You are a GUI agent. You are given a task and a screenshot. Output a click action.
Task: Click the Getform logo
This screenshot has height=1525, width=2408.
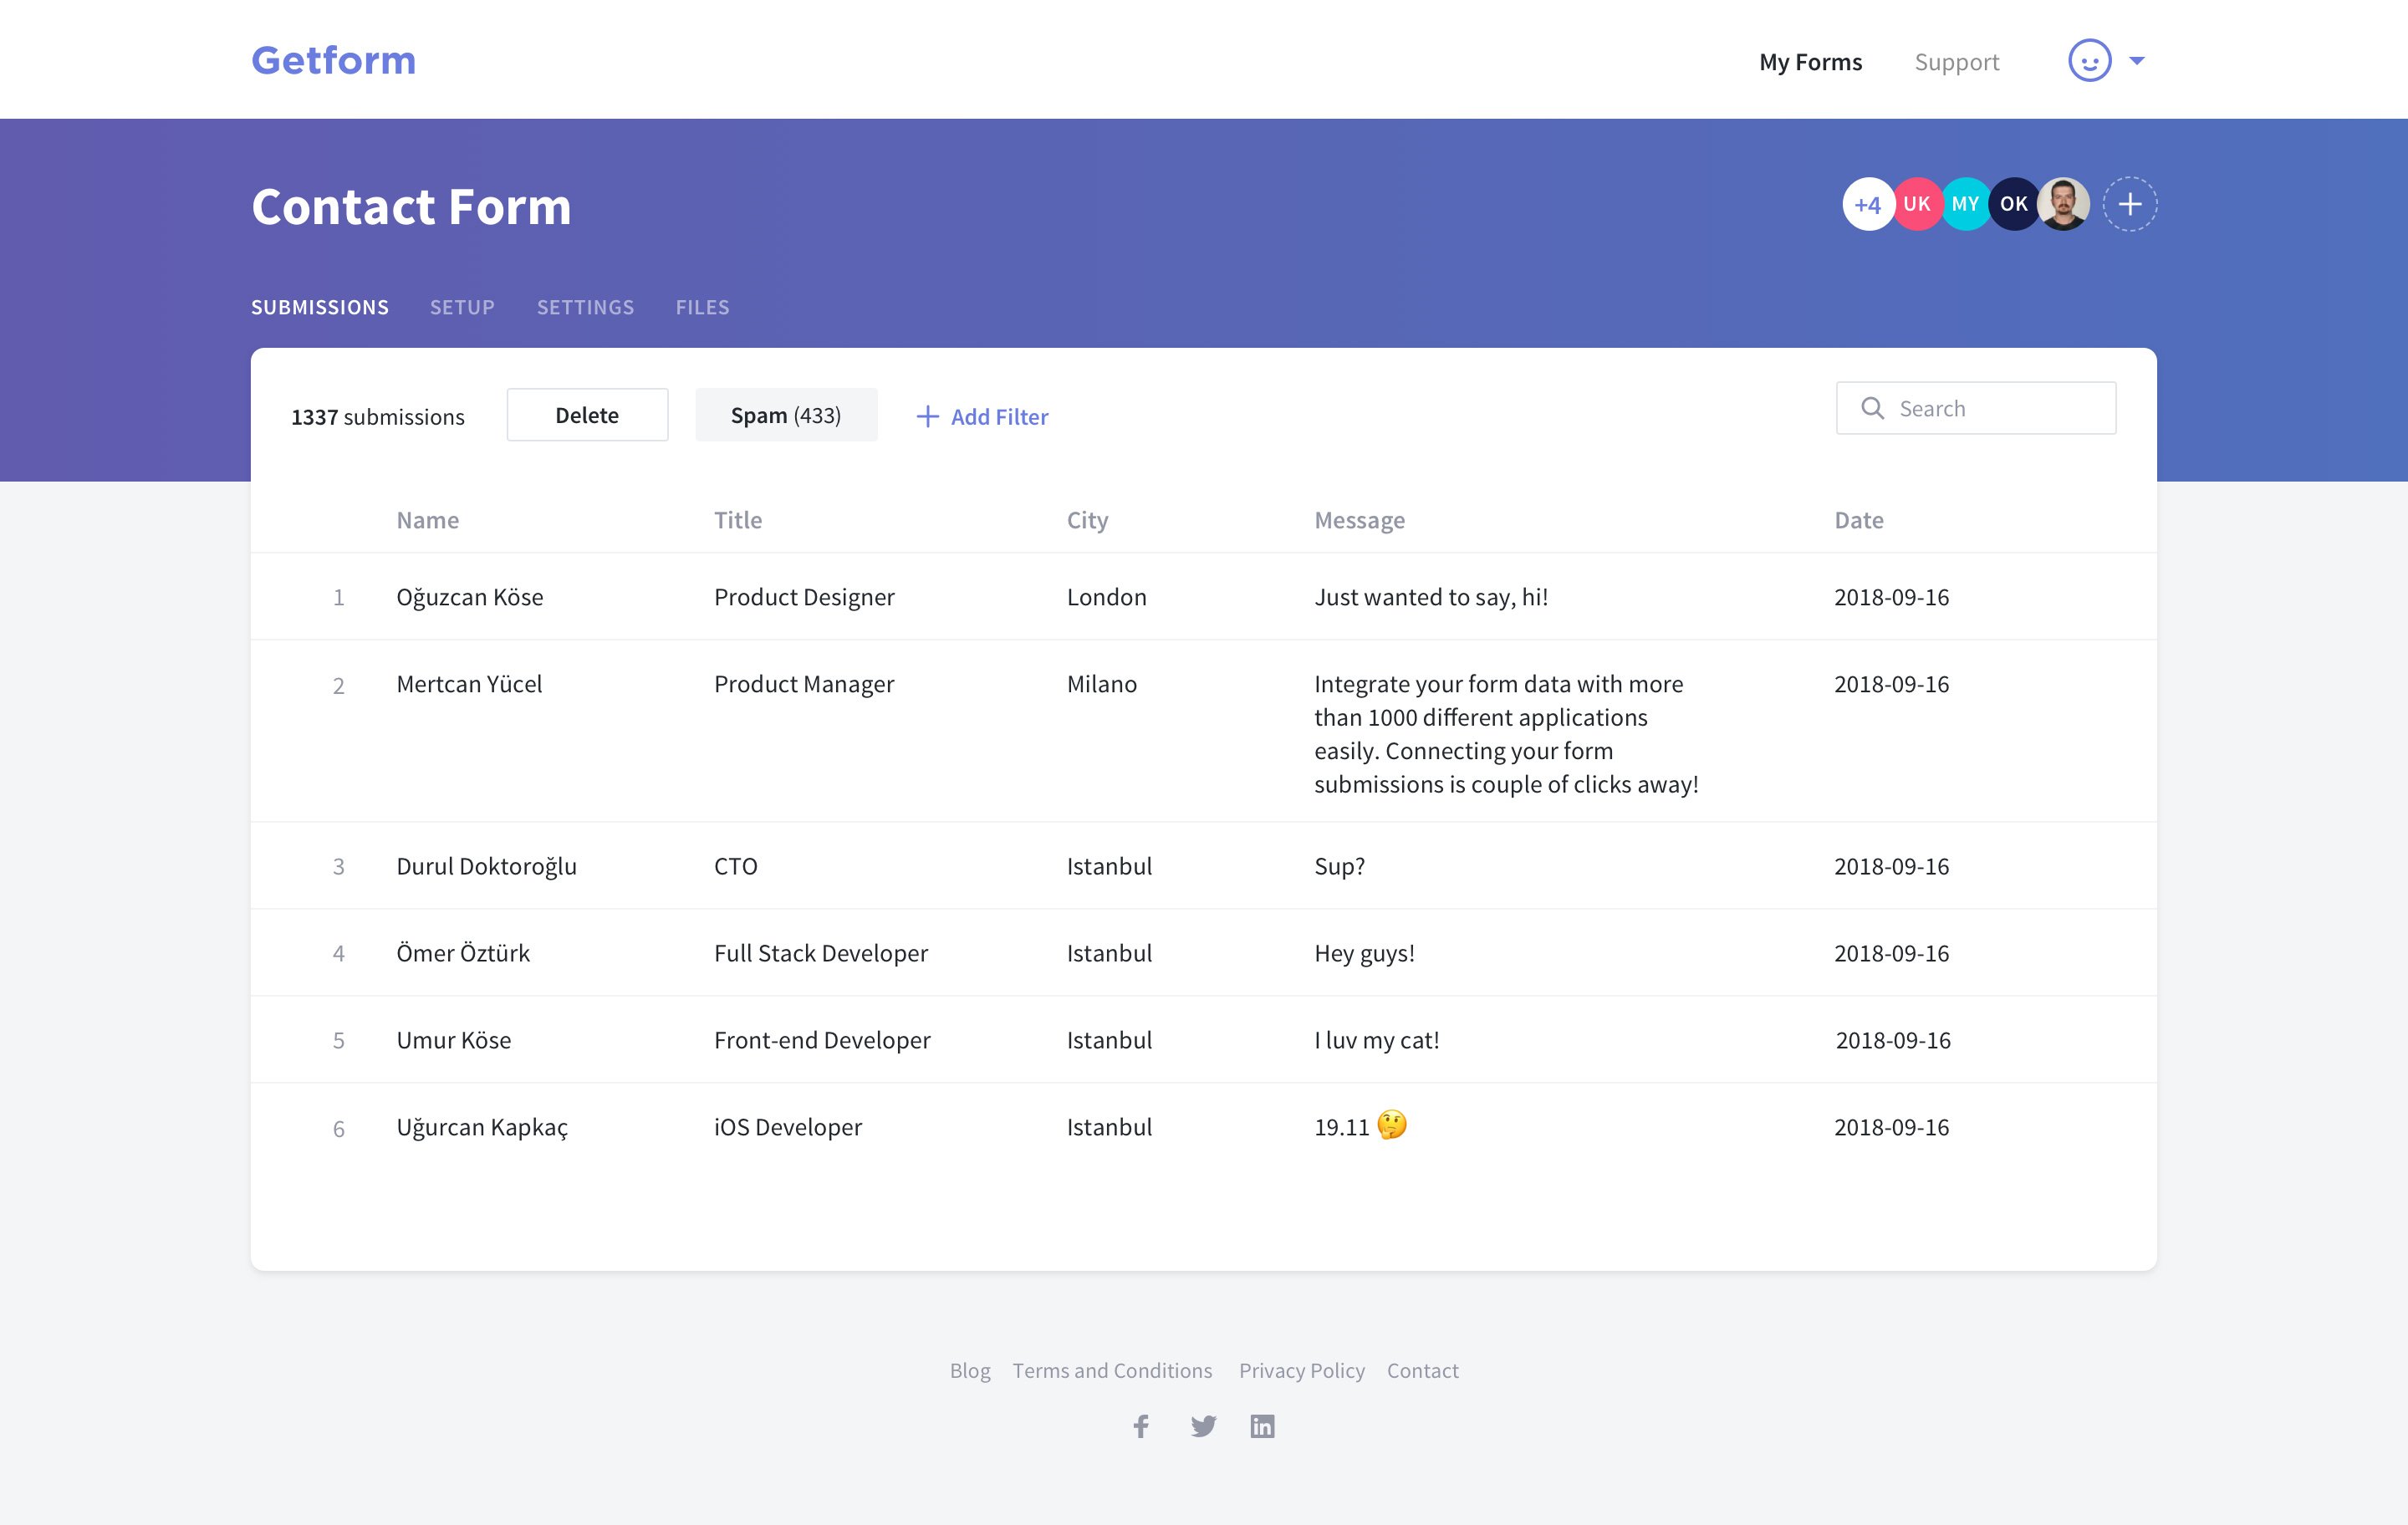pyautogui.click(x=333, y=61)
